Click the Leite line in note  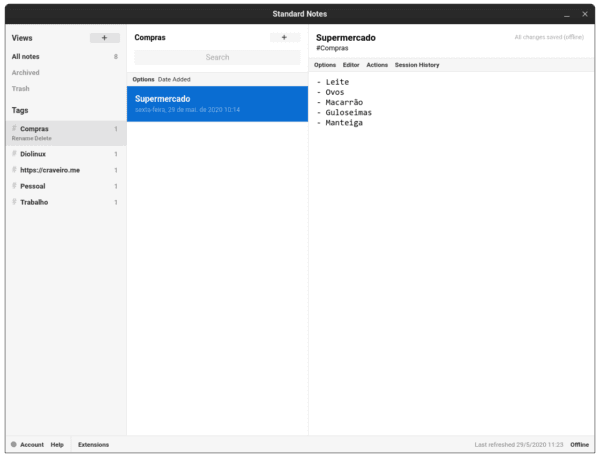pyautogui.click(x=333, y=82)
